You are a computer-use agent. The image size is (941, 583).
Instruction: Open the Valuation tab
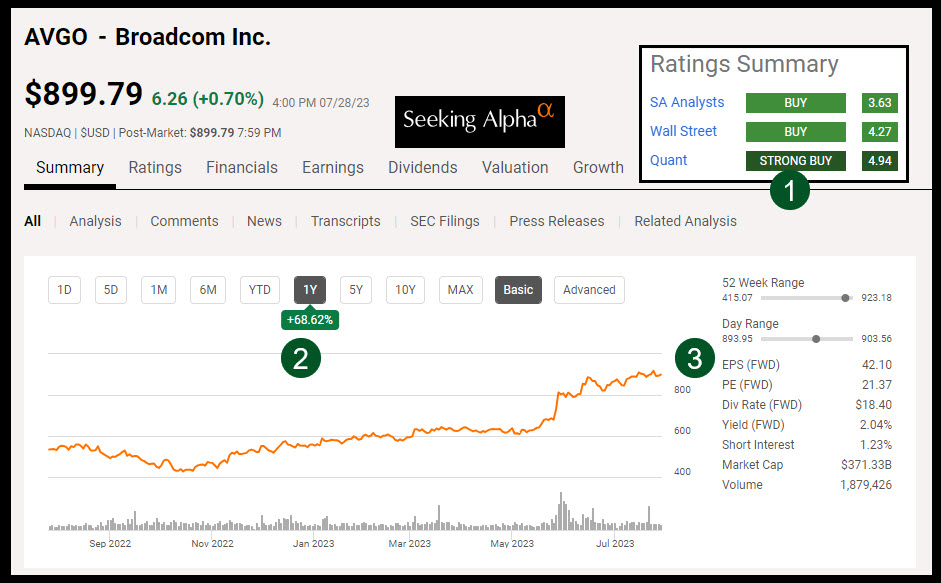tap(515, 168)
